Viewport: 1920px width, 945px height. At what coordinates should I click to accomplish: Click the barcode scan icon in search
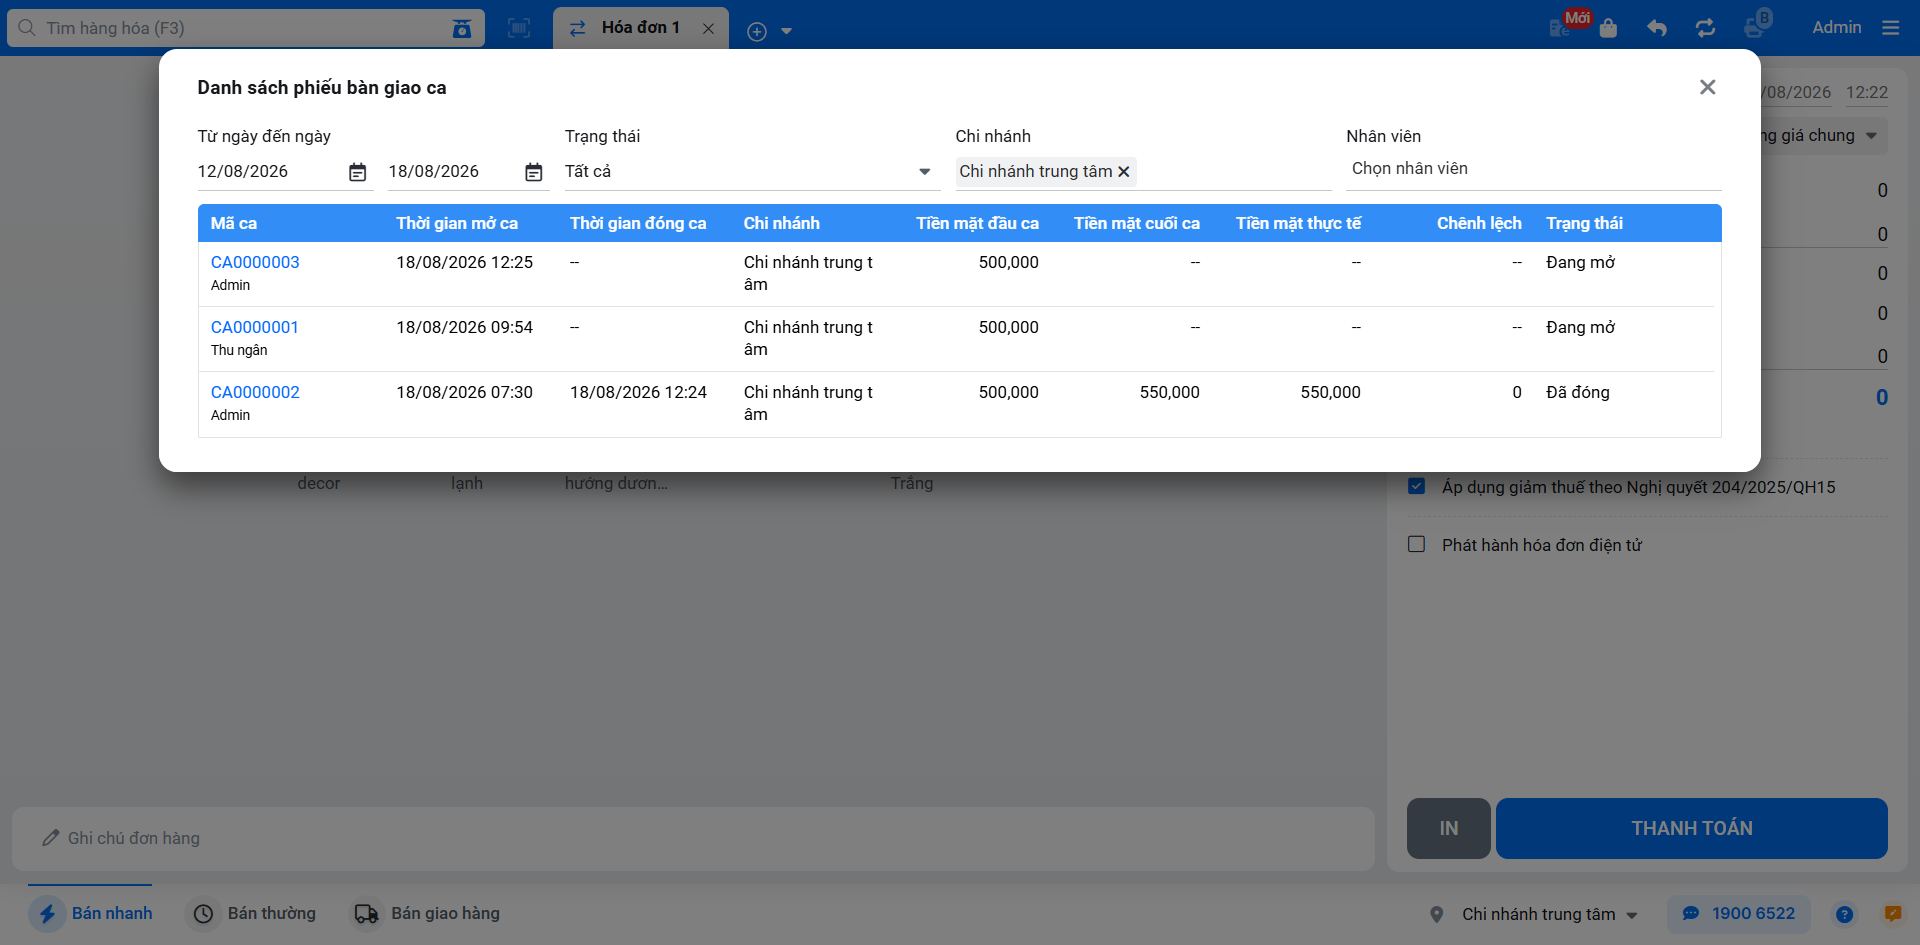coord(461,28)
